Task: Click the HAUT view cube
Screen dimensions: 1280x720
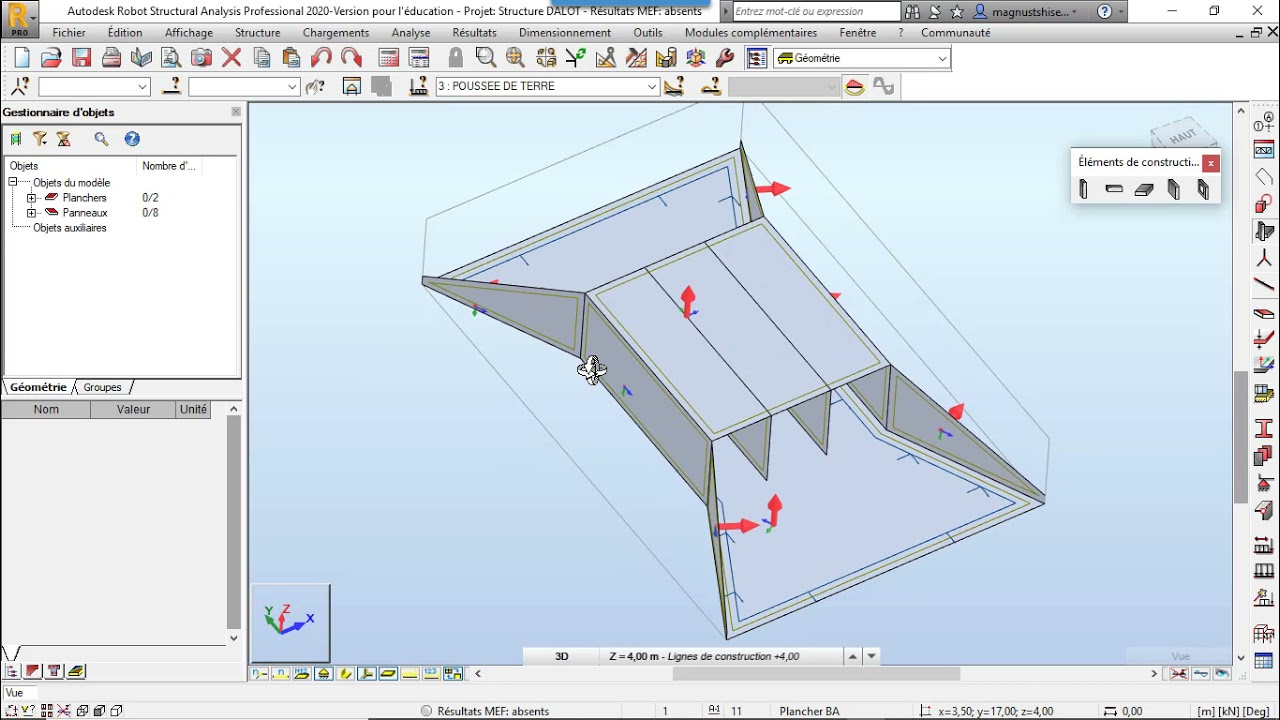Action: 1184,135
